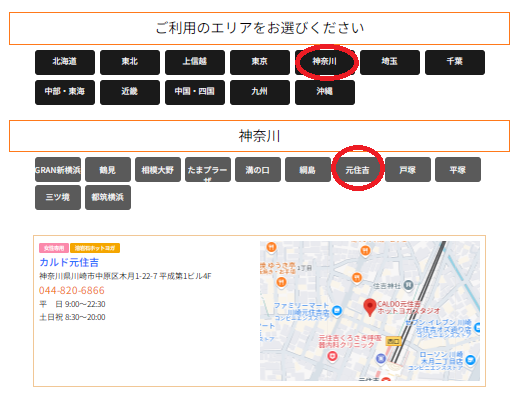Click the pink 女性専用 tag
Viewport: 519px width, 397px height.
coord(54,248)
